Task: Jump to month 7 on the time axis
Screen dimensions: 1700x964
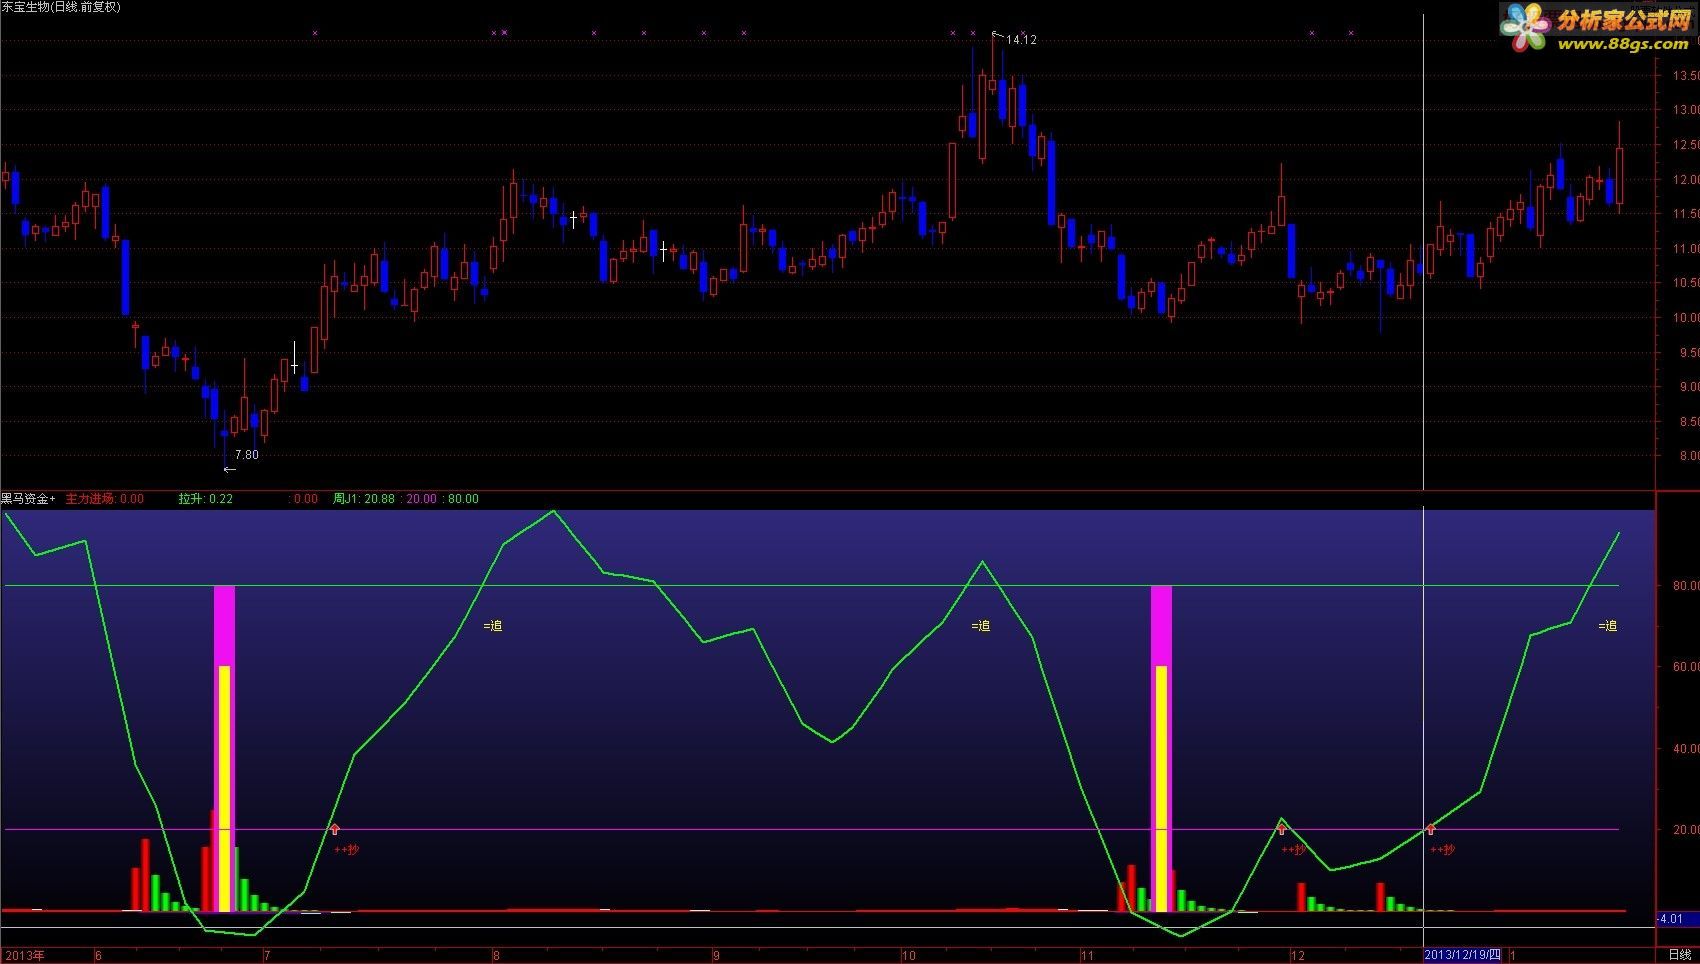Action: tap(267, 955)
